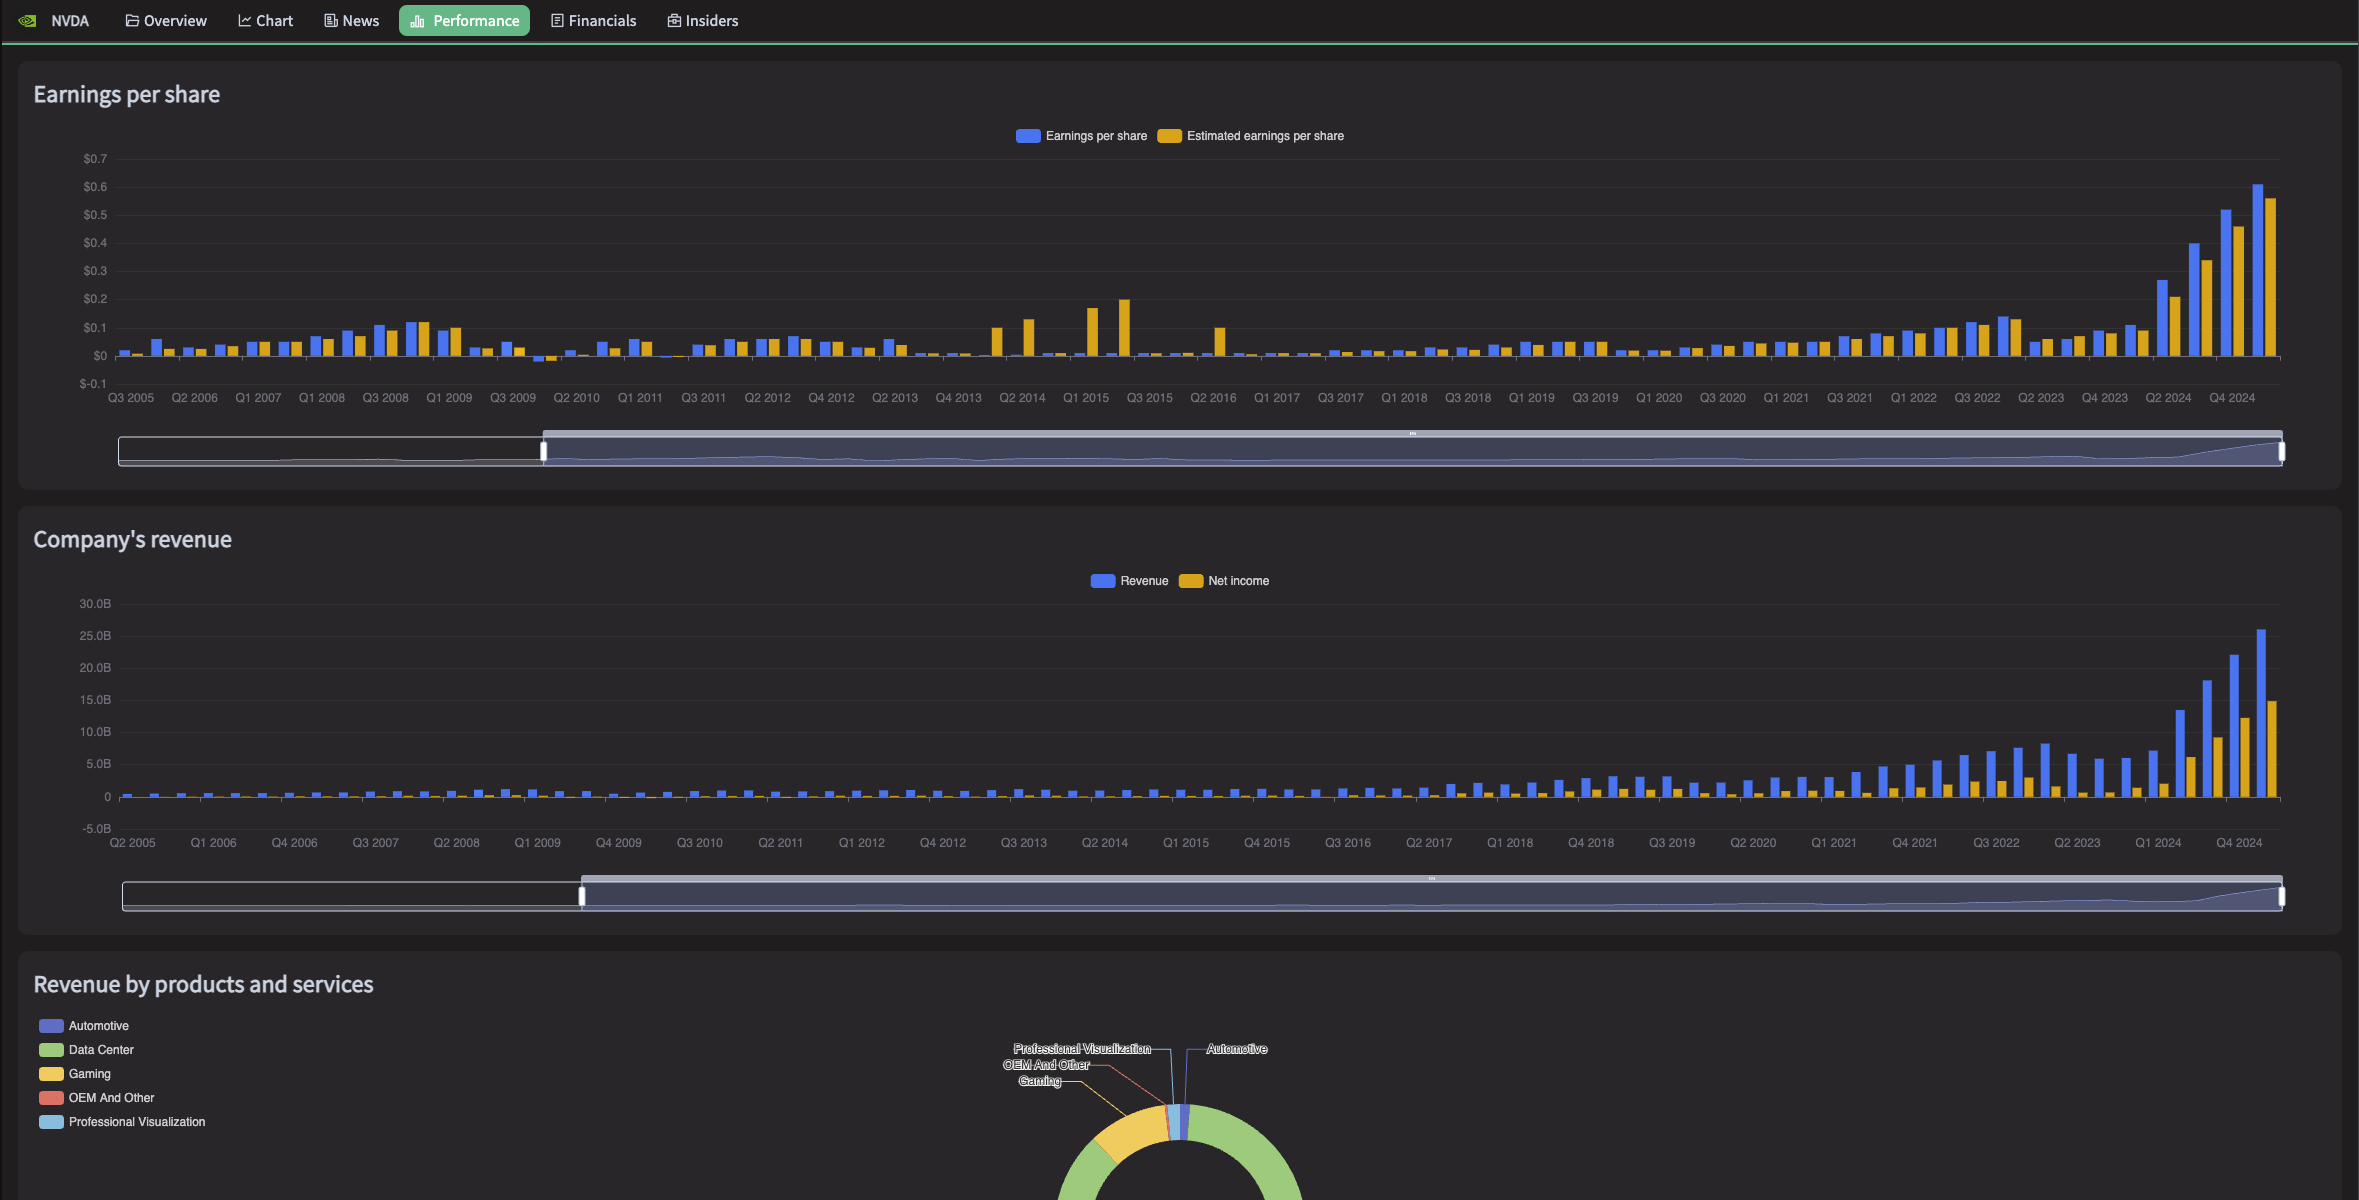The width and height of the screenshot is (2359, 1200).
Task: Click the Q2 2024 earnings axis label
Action: click(2168, 398)
